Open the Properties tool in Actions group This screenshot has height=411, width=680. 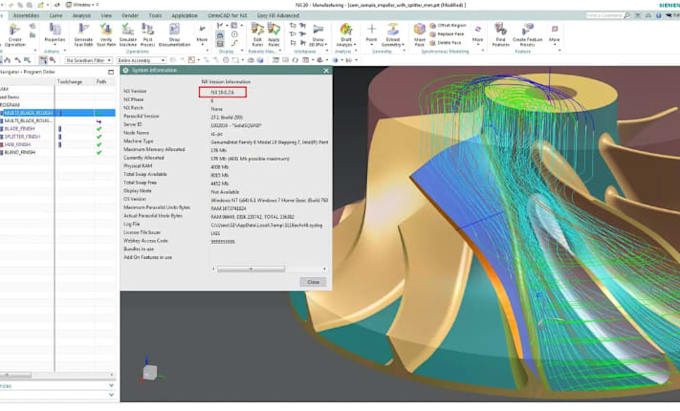coord(55,33)
